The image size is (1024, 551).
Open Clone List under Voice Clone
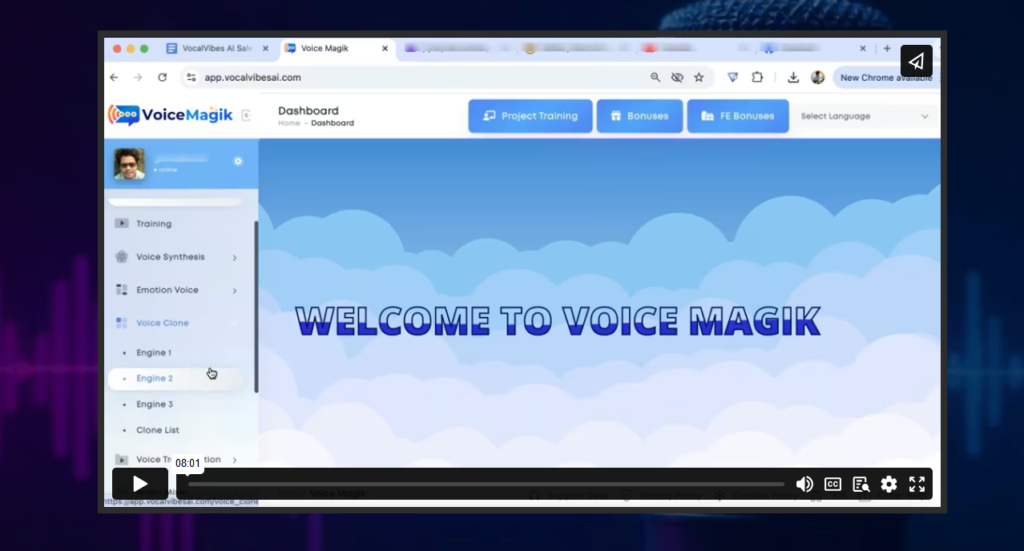[157, 430]
